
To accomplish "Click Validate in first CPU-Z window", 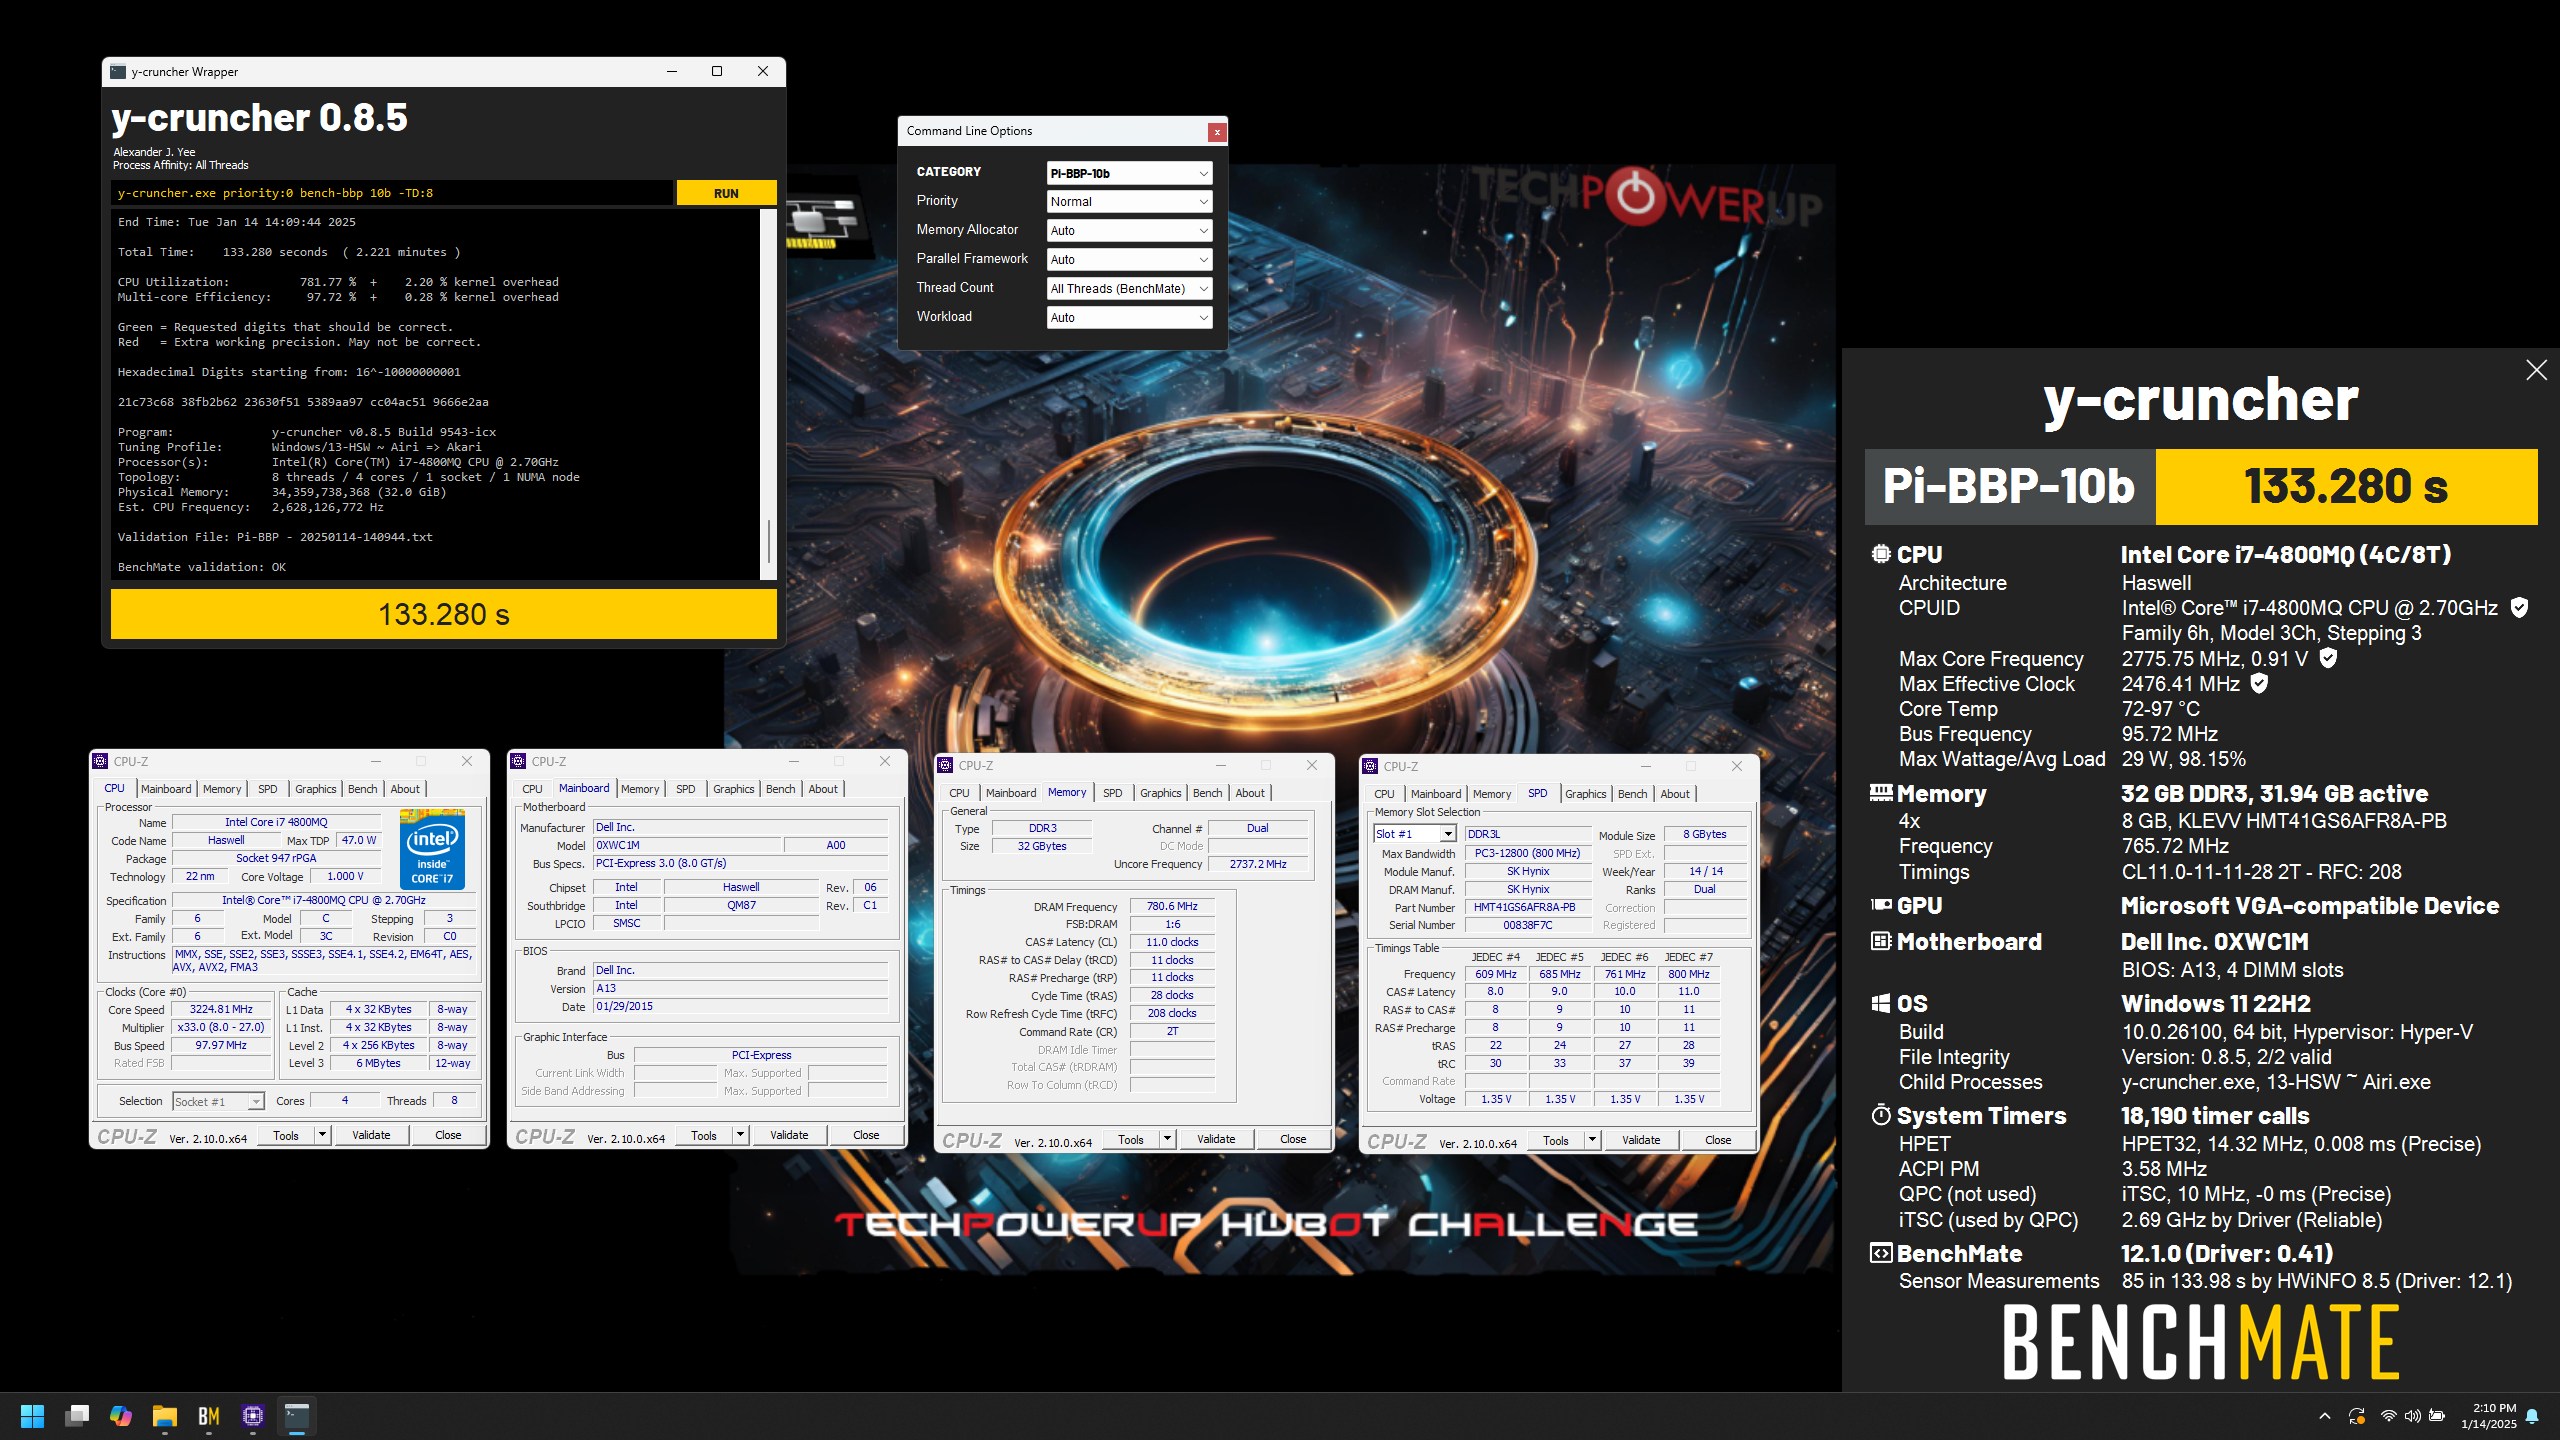I will (371, 1135).
